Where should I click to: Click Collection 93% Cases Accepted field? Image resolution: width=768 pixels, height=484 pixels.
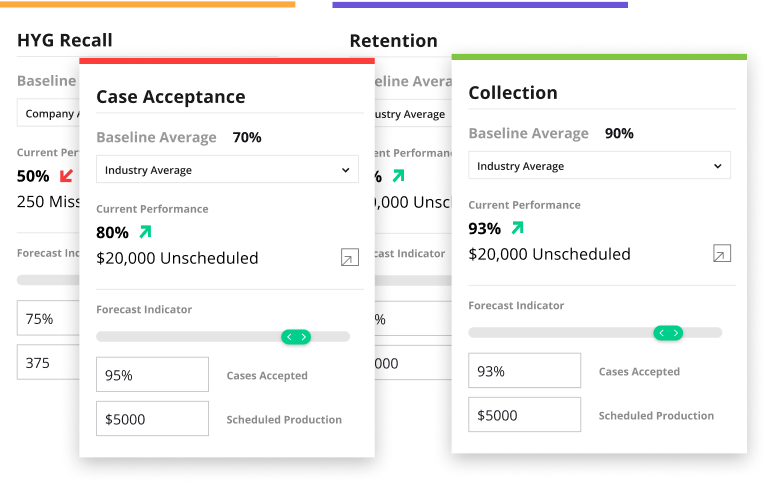(525, 371)
